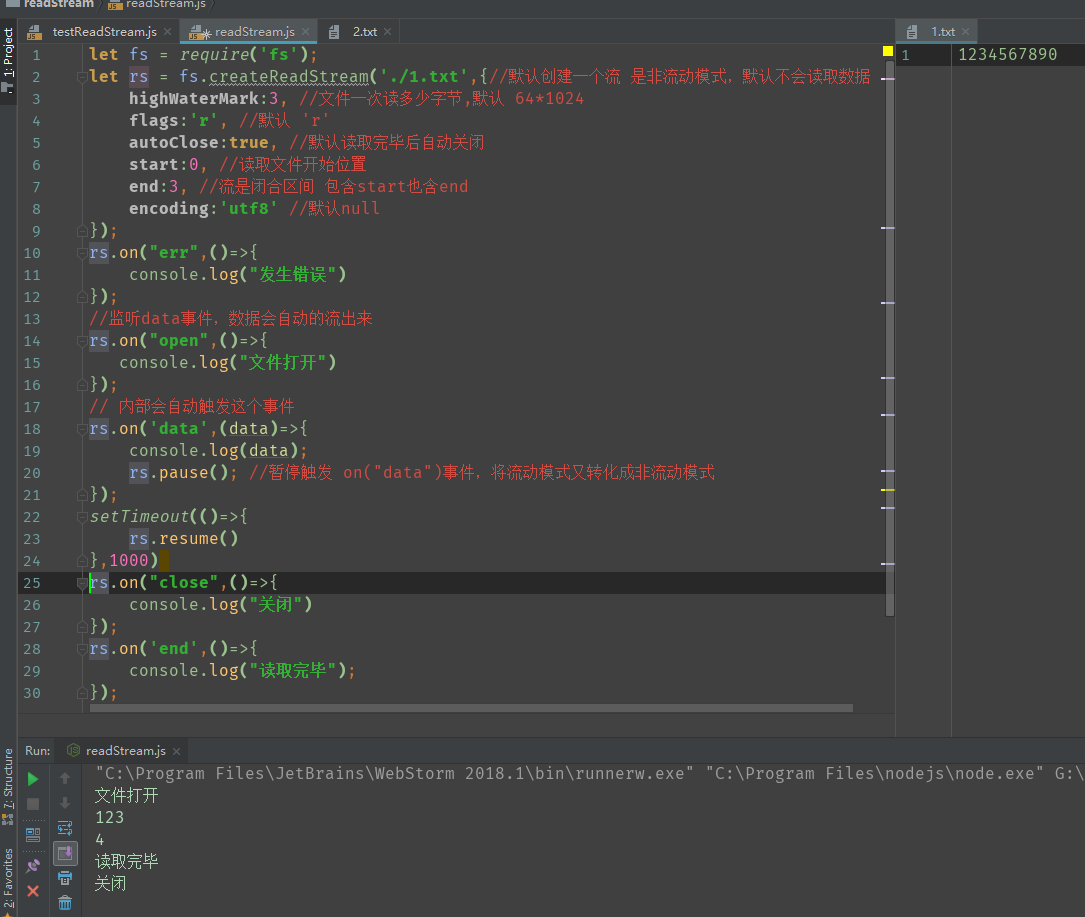Collapse the close handler fold at line 25
The height and width of the screenshot is (917, 1085).
(82, 583)
